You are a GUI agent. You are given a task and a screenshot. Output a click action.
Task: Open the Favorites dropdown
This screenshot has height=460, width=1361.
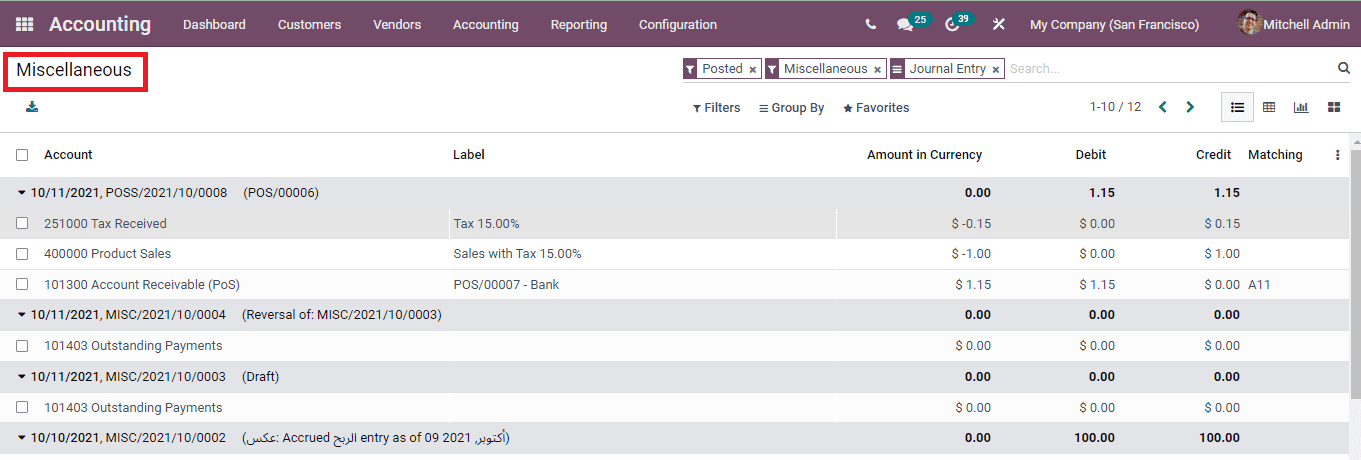coord(876,108)
